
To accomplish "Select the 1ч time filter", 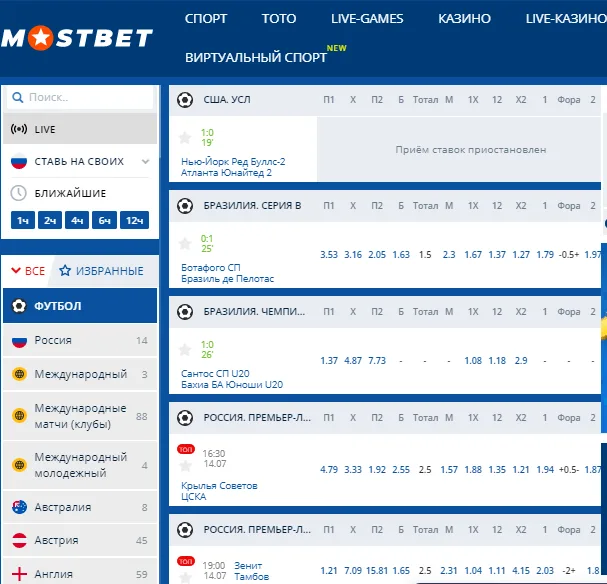I will (x=23, y=221).
